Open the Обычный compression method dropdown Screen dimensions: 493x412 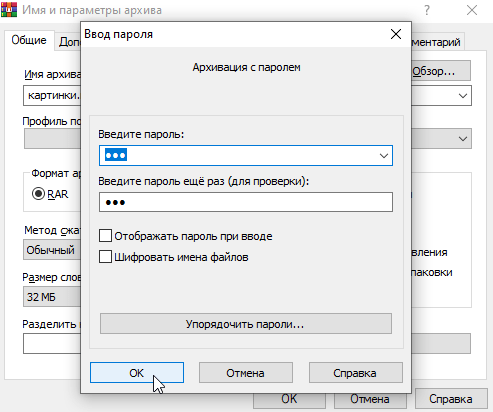pos(52,250)
